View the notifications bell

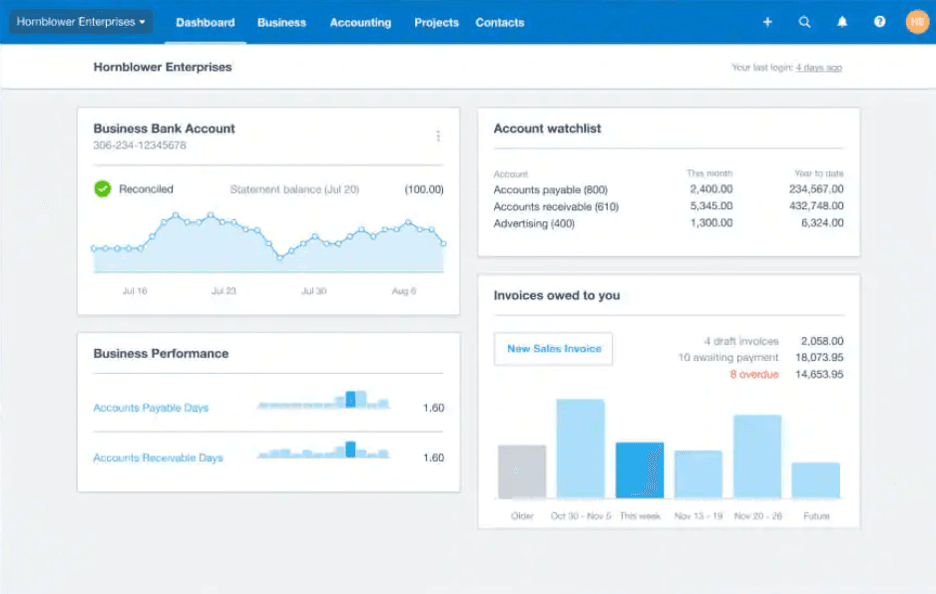coord(841,21)
